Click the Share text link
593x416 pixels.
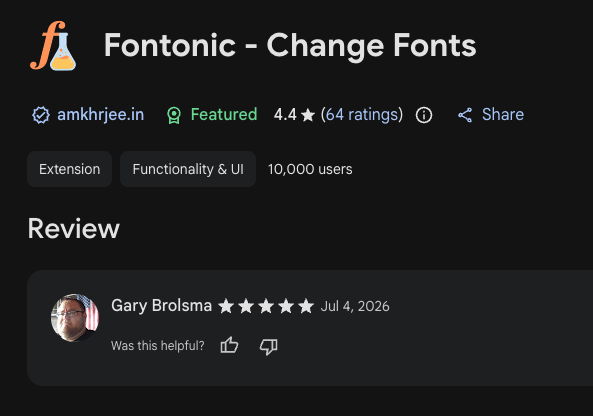click(503, 115)
